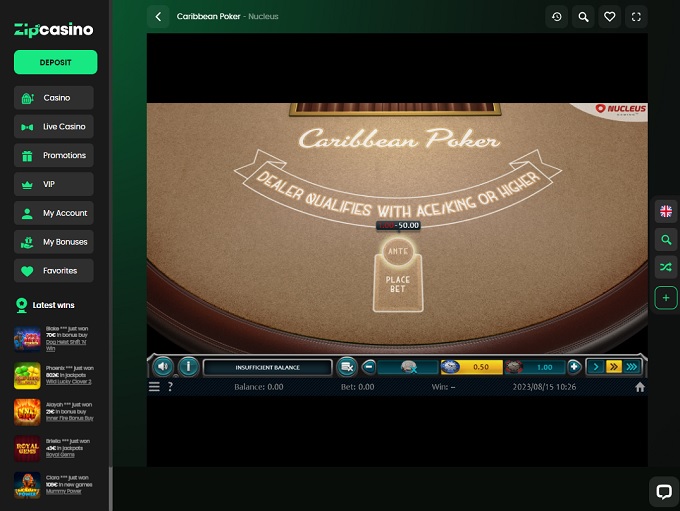Enter fullscreen mode for the game
The image size is (680, 511).
tap(635, 17)
